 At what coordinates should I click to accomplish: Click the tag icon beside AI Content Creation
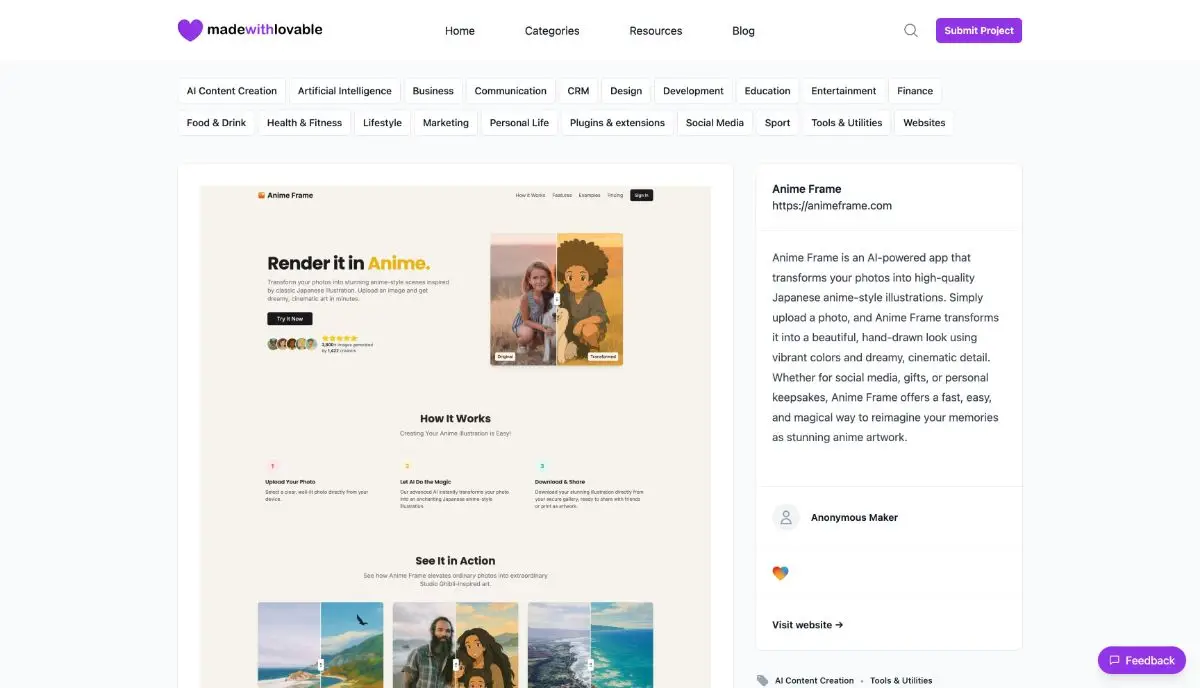pyautogui.click(x=763, y=680)
